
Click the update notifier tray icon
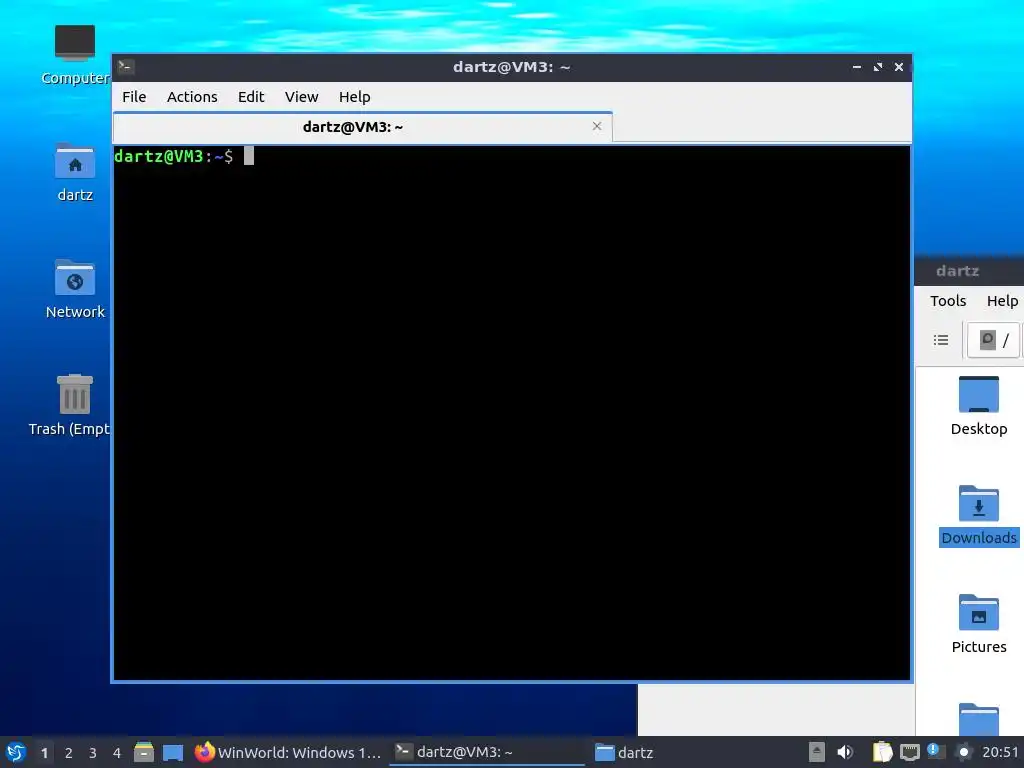tap(934, 751)
